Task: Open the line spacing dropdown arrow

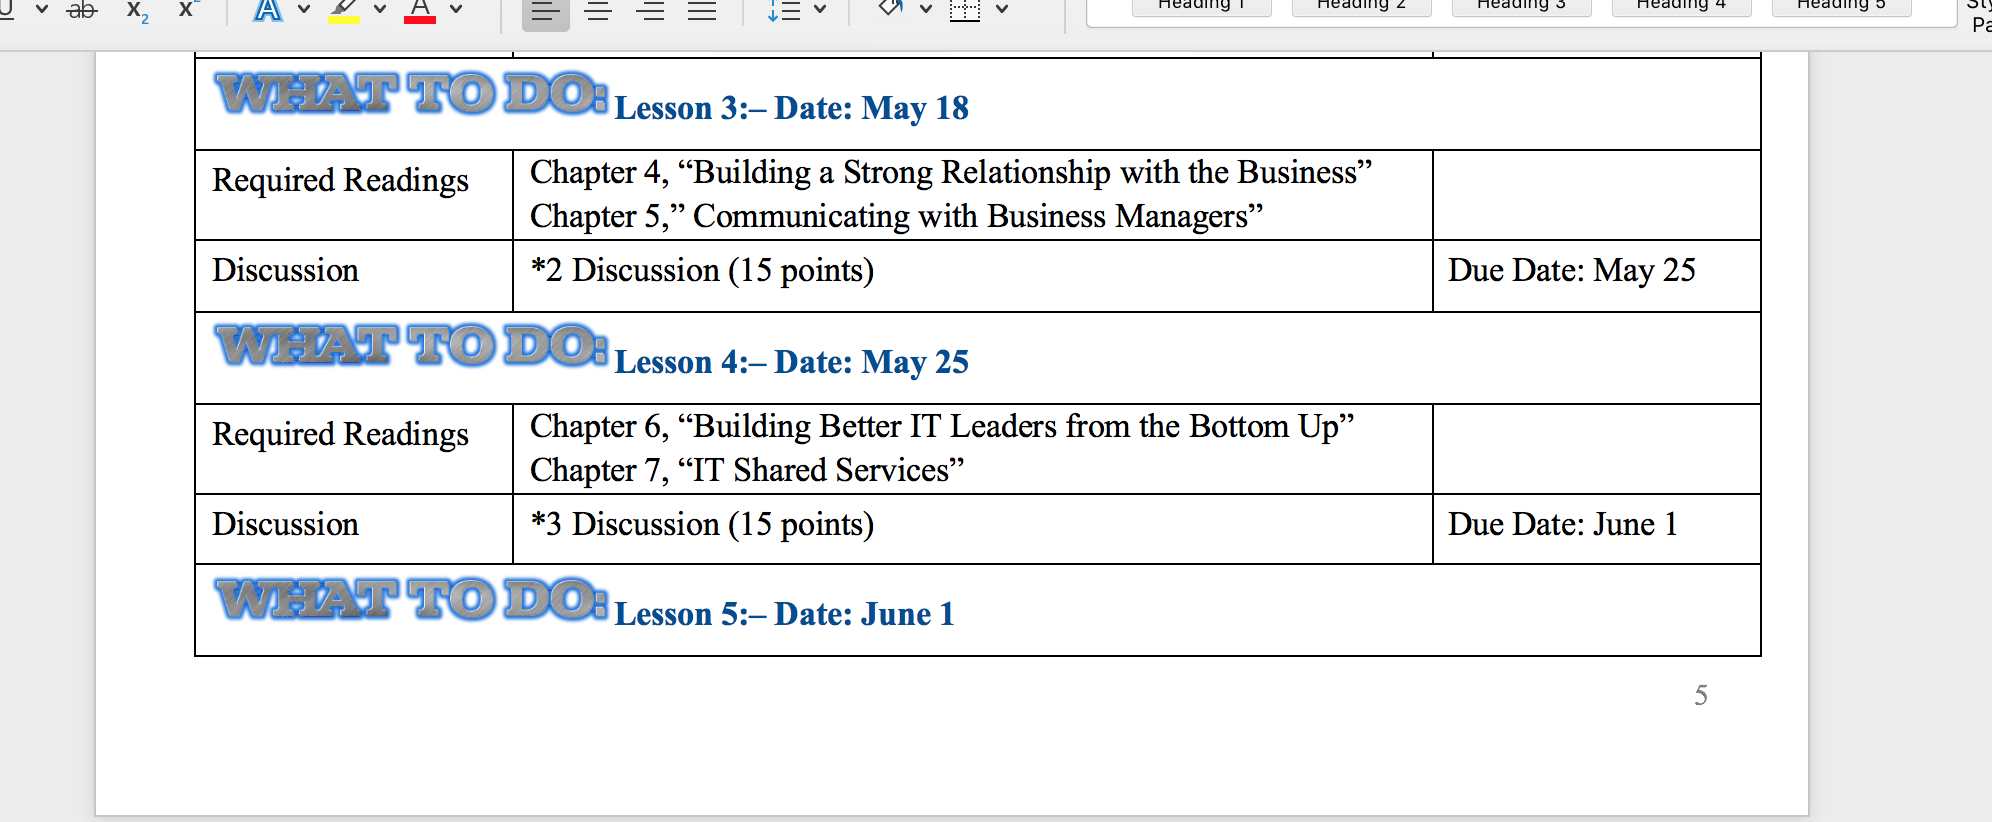Action: (x=820, y=9)
